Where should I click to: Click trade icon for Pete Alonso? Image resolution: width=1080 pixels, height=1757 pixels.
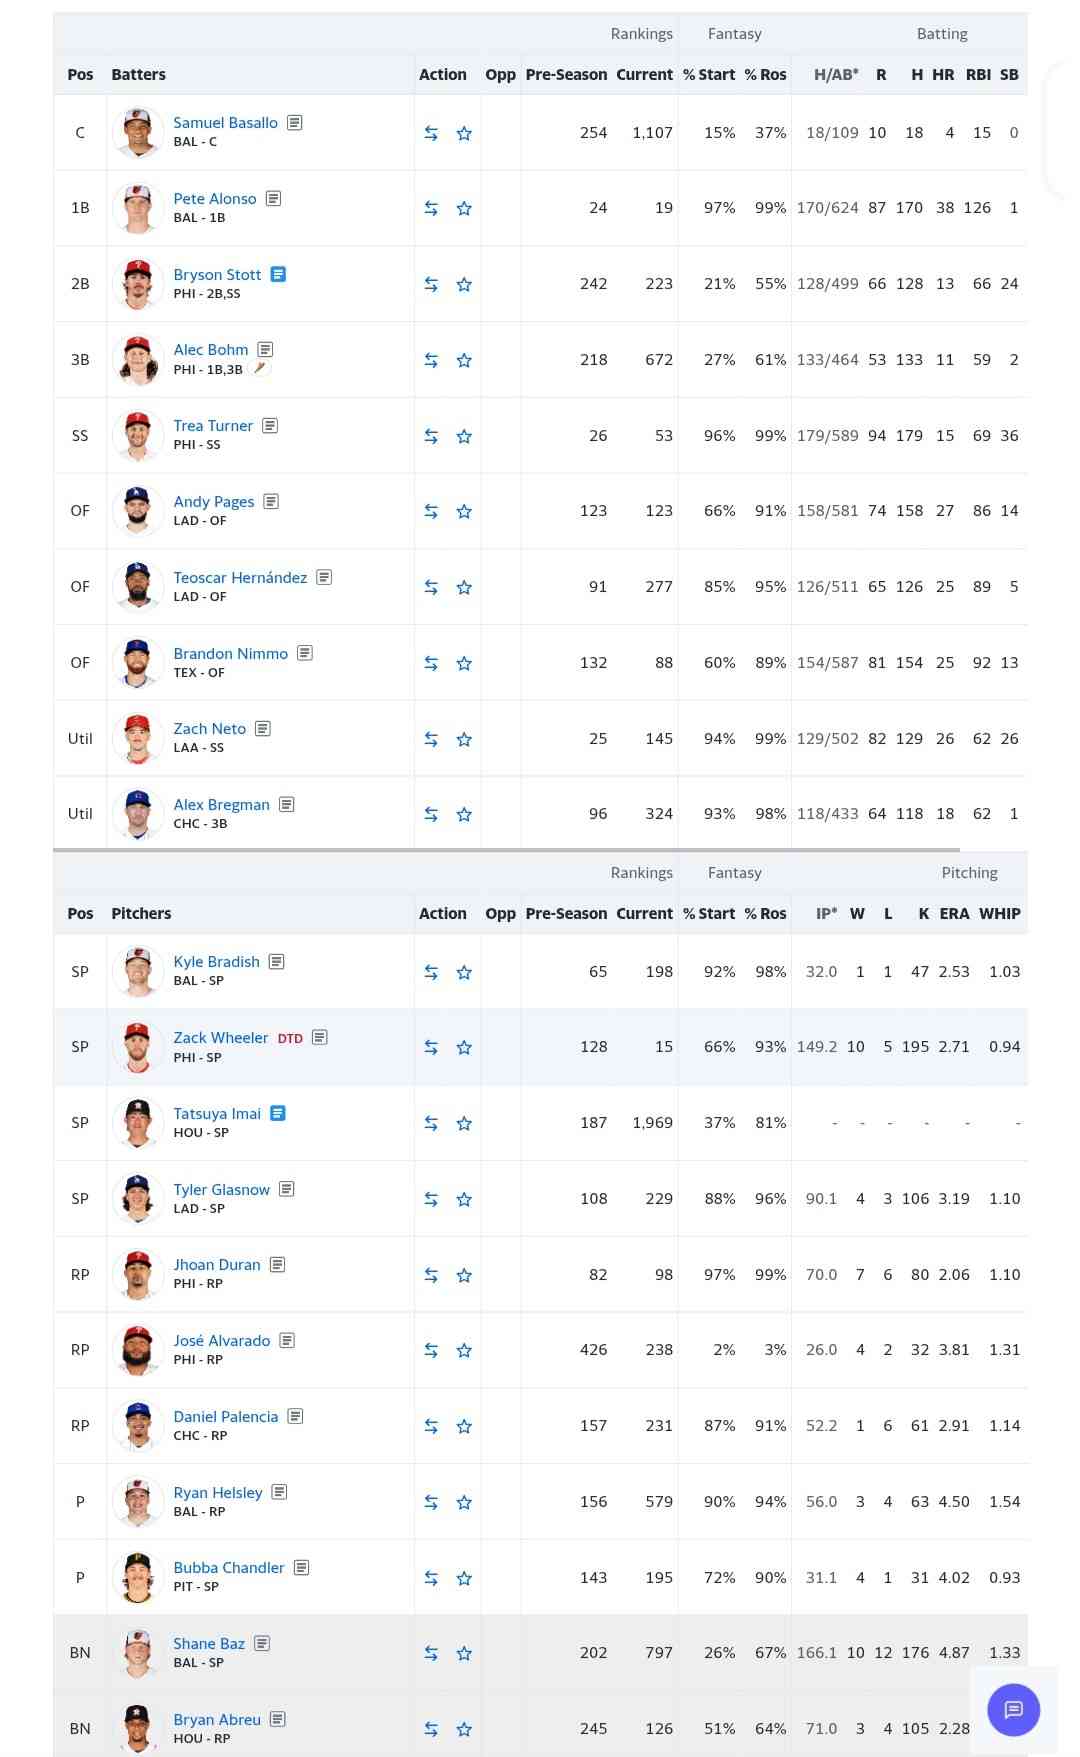click(431, 208)
